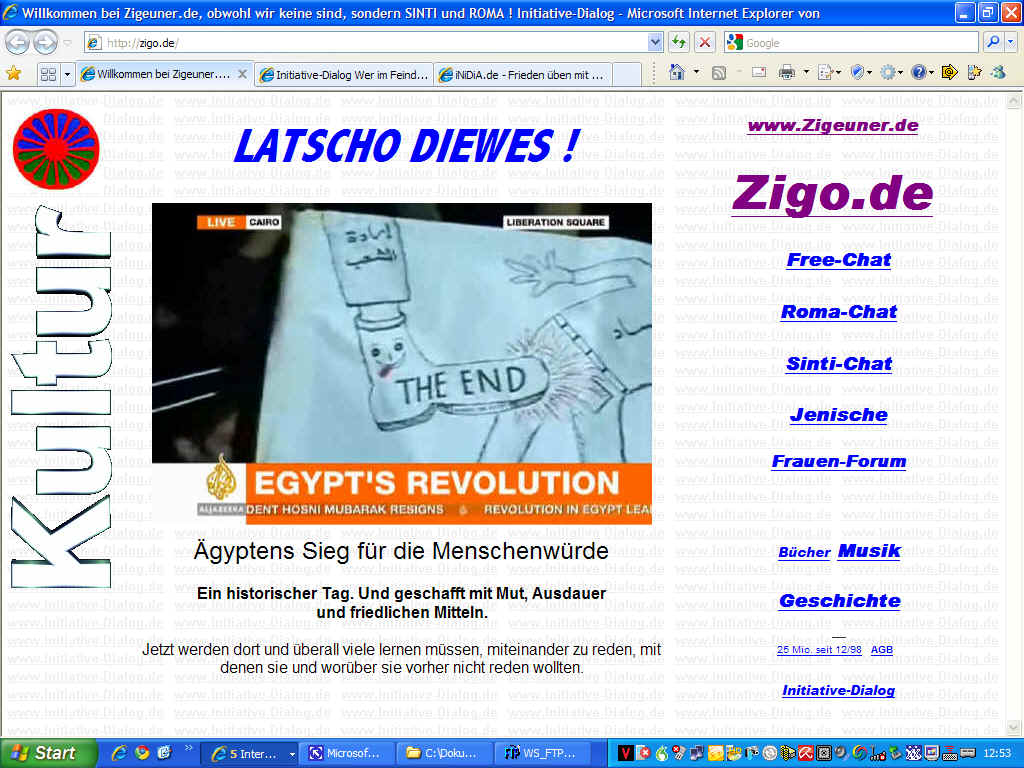Open the Start menu

tap(48, 754)
